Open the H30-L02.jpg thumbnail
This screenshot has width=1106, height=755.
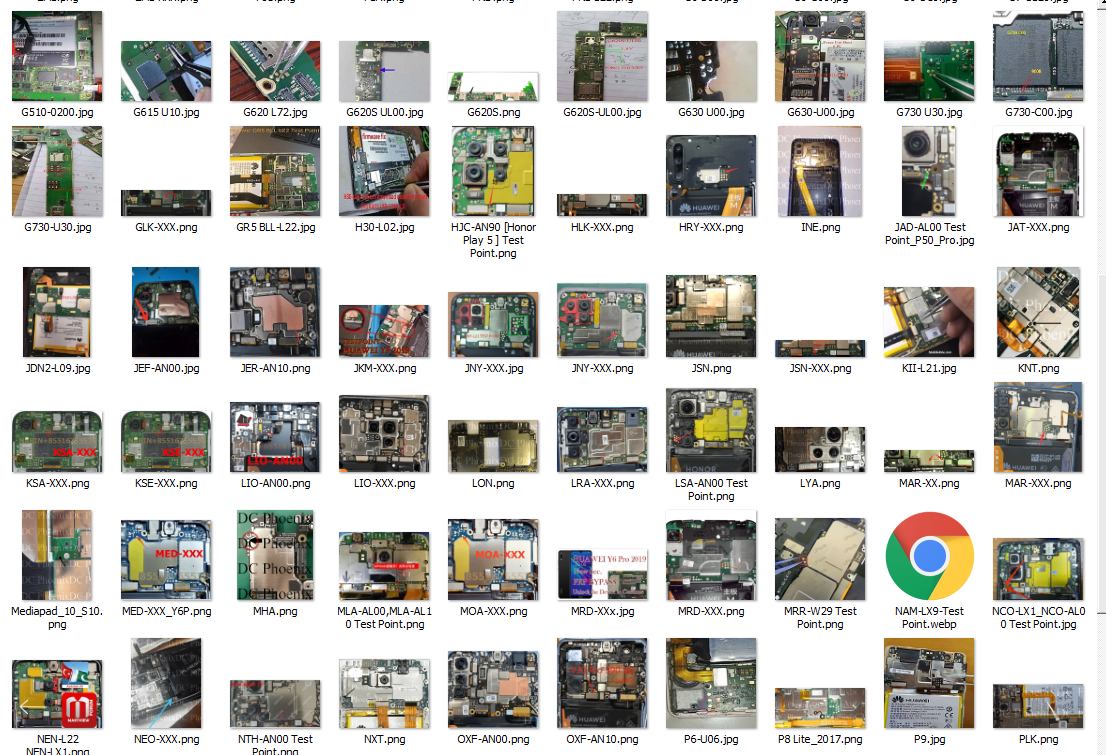384,171
